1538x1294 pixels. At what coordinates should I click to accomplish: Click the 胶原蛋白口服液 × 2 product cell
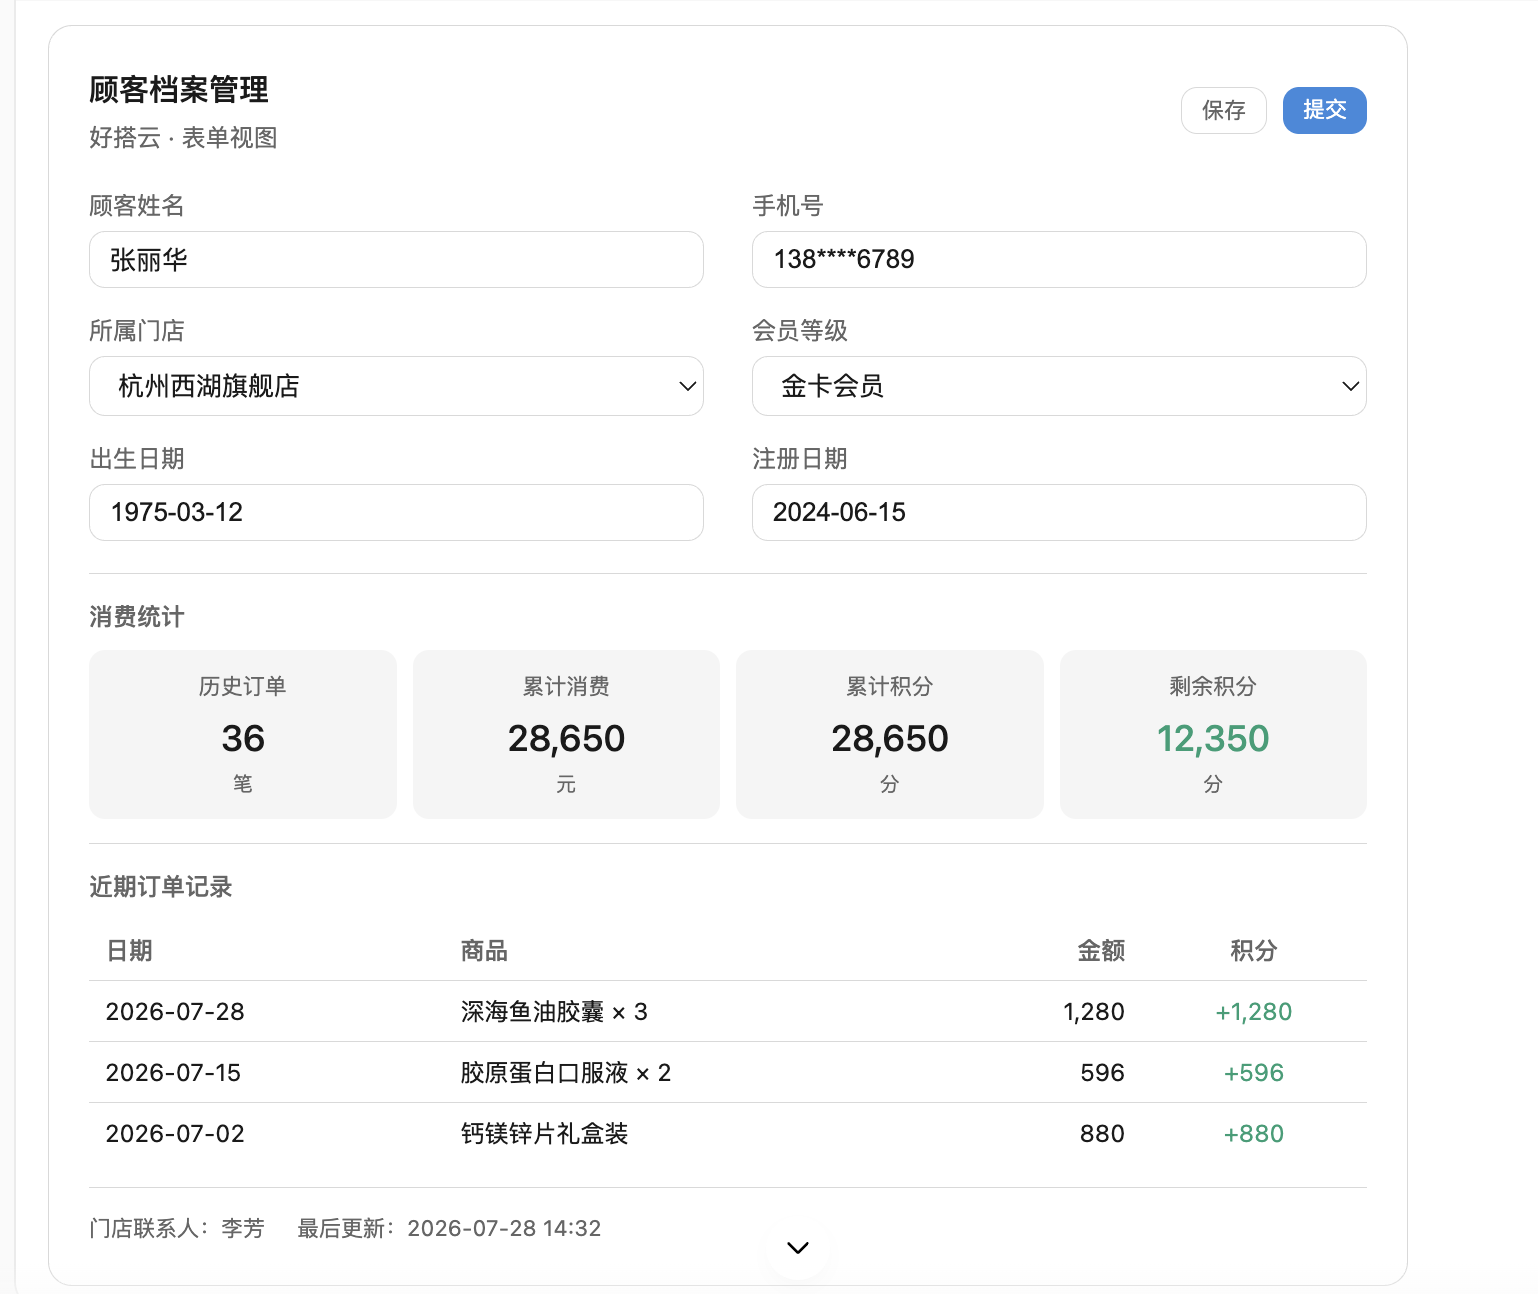click(x=566, y=1073)
